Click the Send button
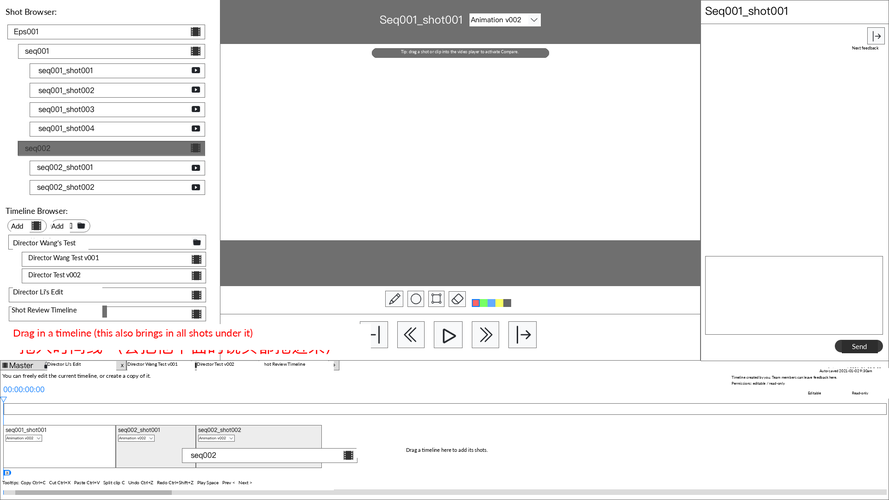This screenshot has width=889, height=500. 858,346
